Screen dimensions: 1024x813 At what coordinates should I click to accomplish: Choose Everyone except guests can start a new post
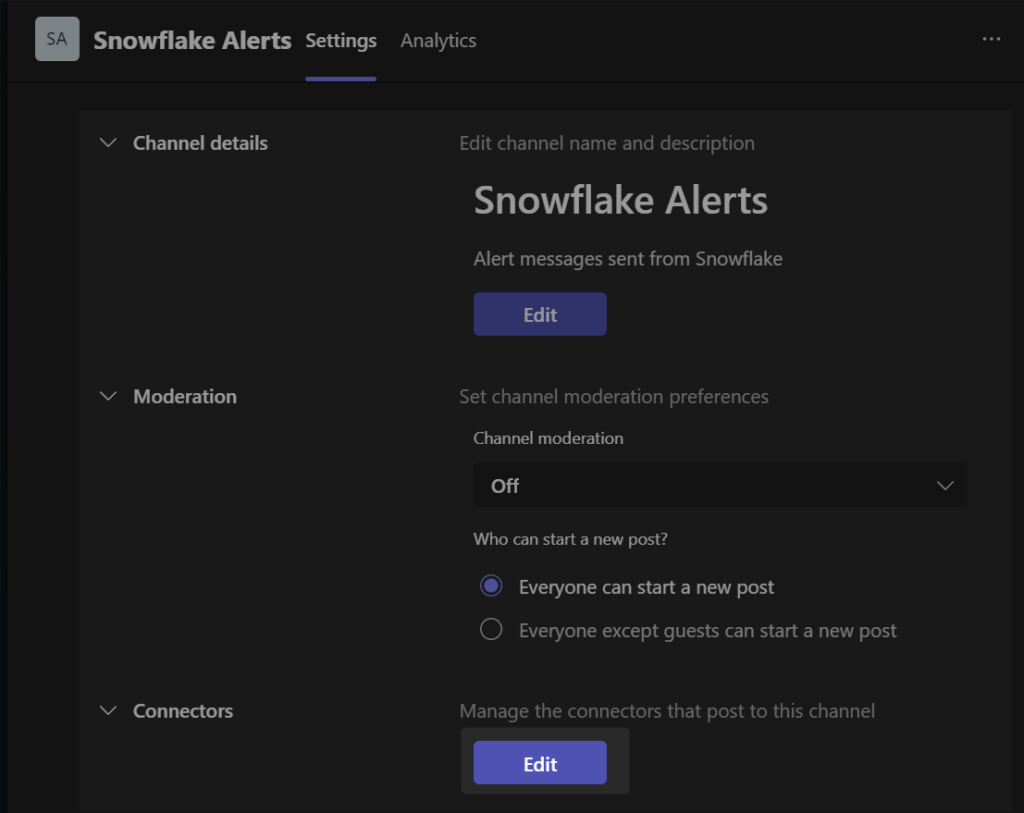[491, 629]
